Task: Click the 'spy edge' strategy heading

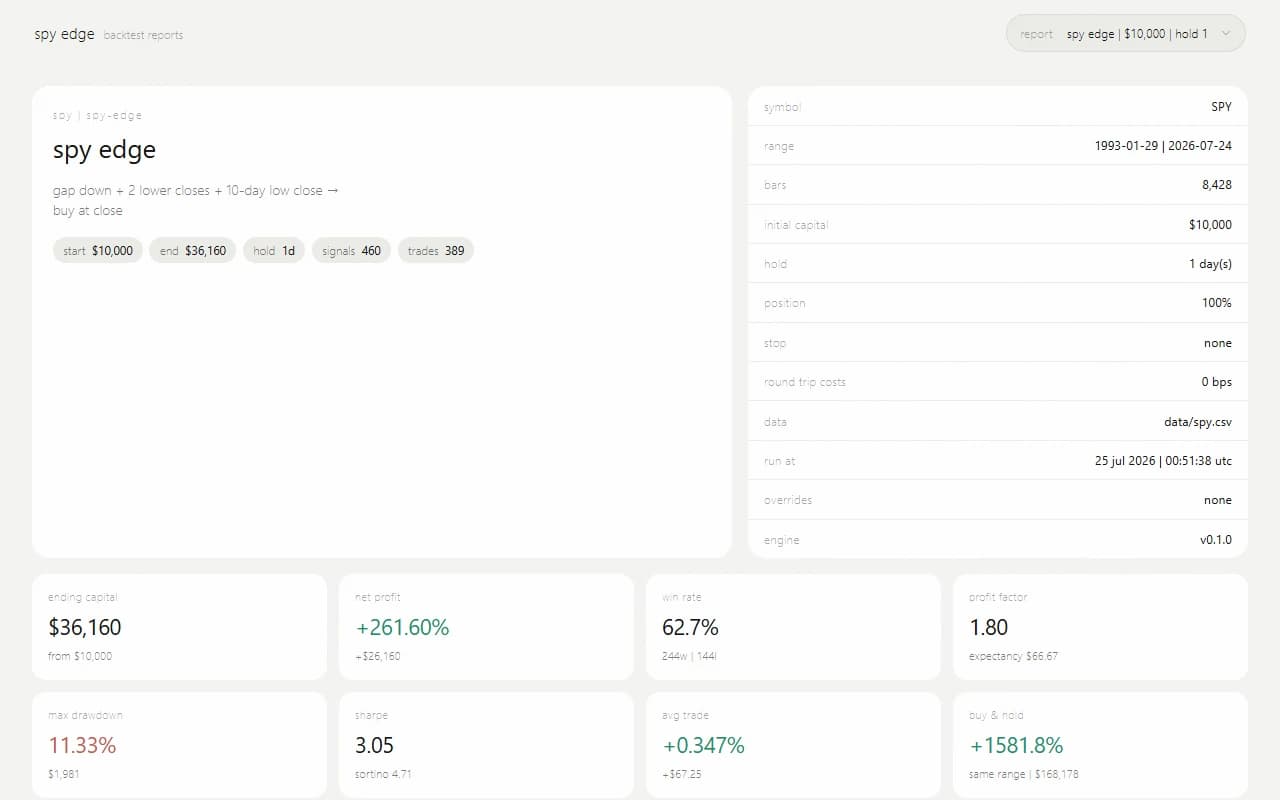Action: (x=104, y=150)
